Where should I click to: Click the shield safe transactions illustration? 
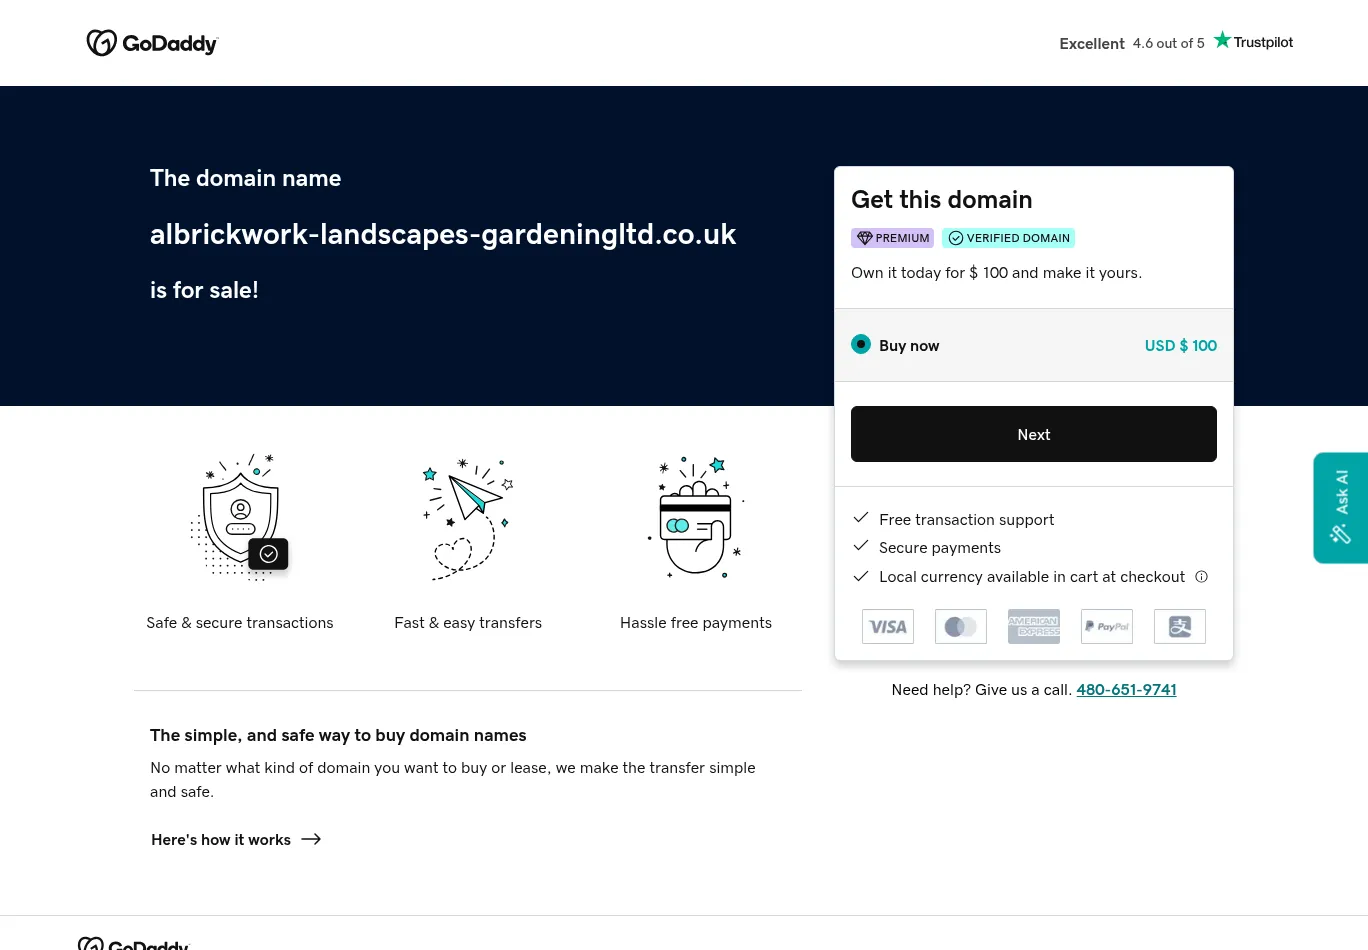click(240, 517)
